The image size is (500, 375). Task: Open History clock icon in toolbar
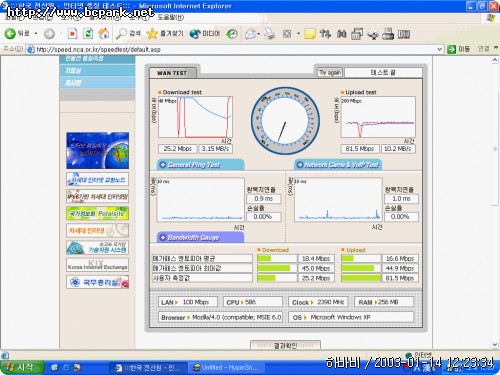[232, 34]
